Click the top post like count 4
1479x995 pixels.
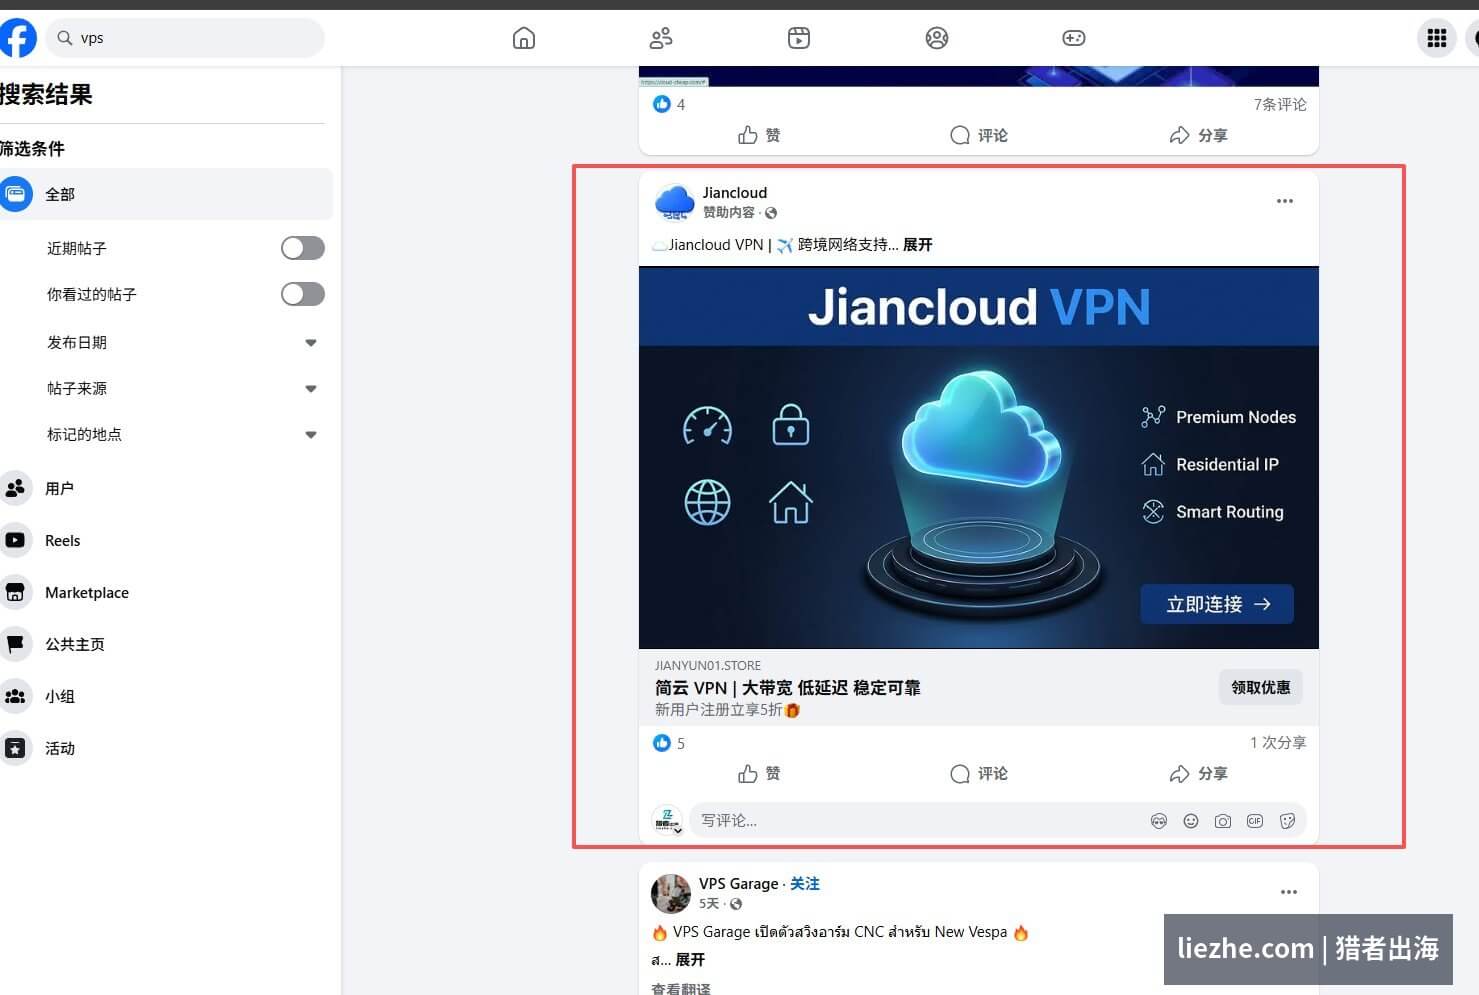pyautogui.click(x=669, y=104)
